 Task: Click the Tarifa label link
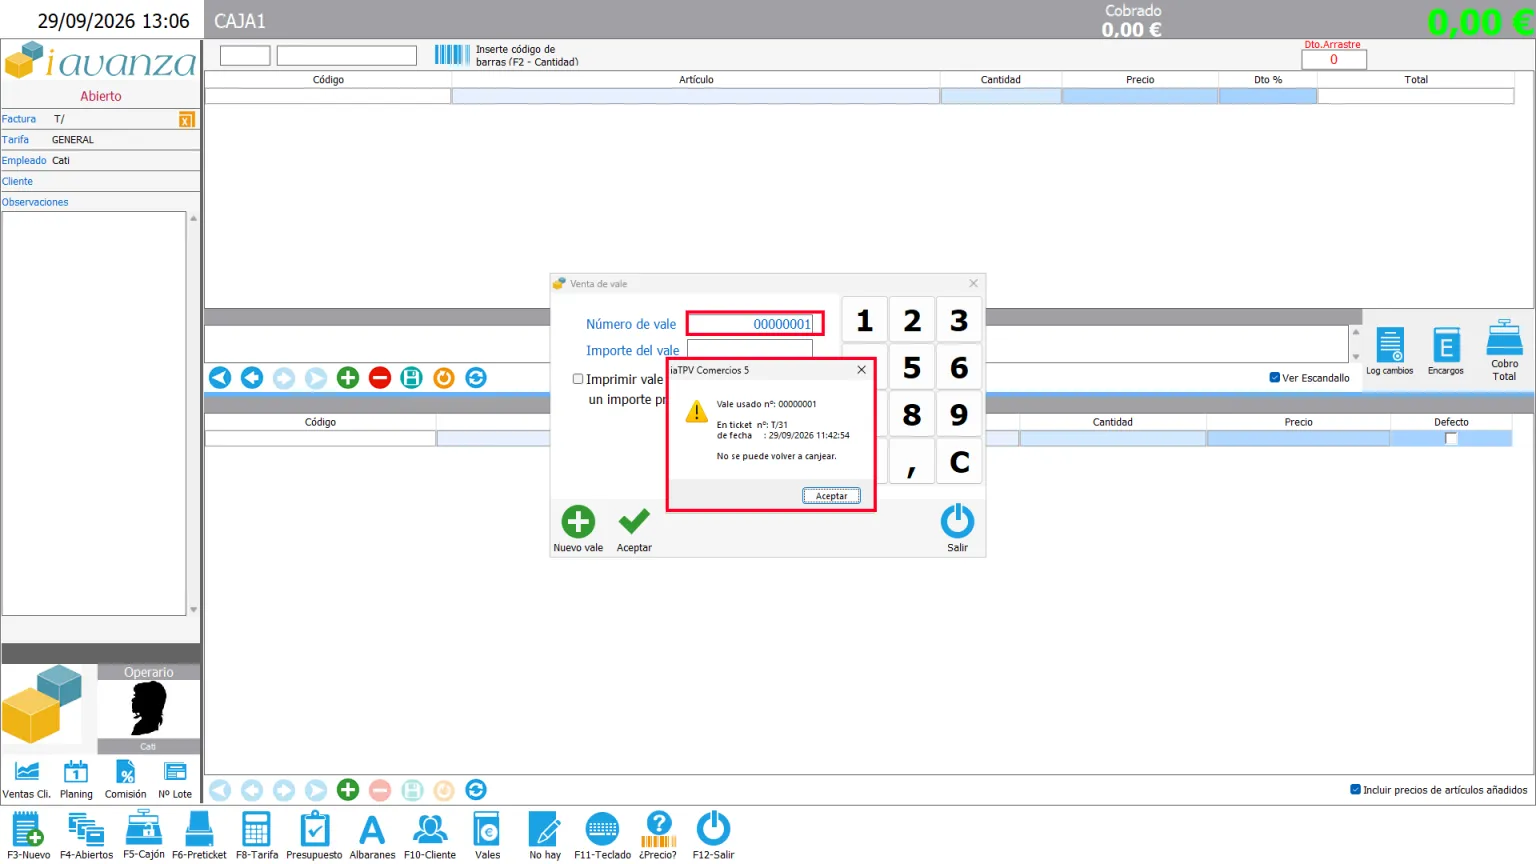[15, 140]
